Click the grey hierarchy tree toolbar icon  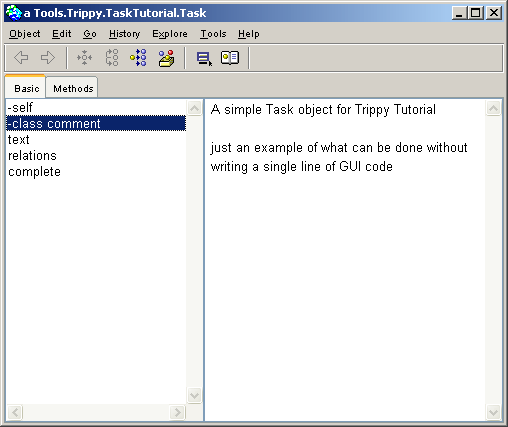(x=112, y=57)
